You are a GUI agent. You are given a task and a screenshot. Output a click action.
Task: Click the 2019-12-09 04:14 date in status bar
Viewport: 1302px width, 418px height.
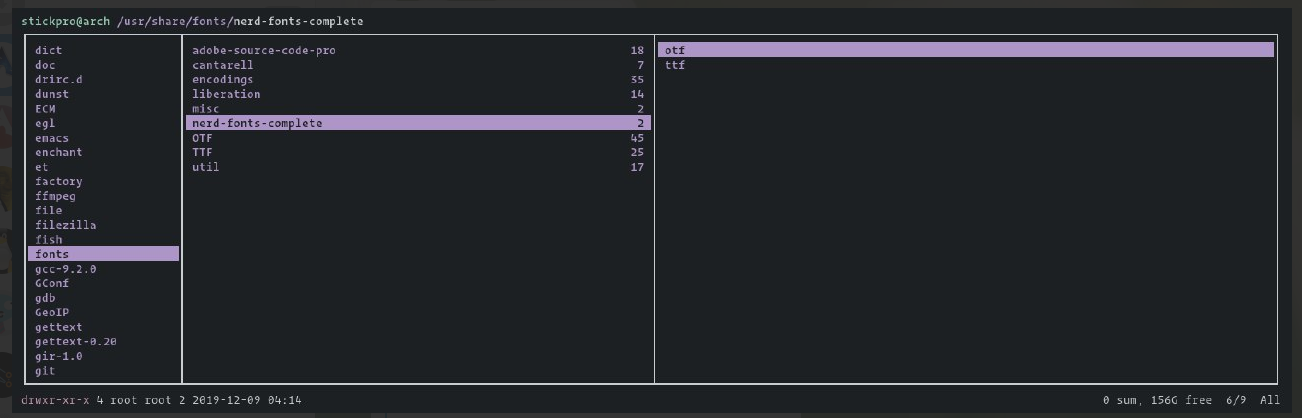point(246,400)
